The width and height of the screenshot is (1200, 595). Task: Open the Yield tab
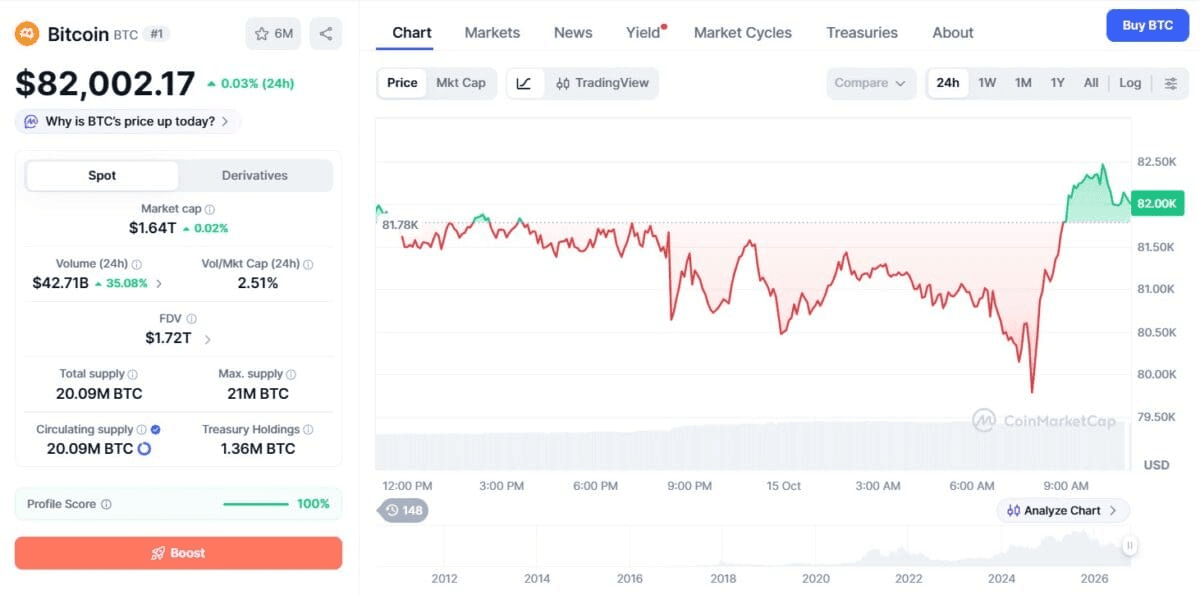tap(645, 33)
